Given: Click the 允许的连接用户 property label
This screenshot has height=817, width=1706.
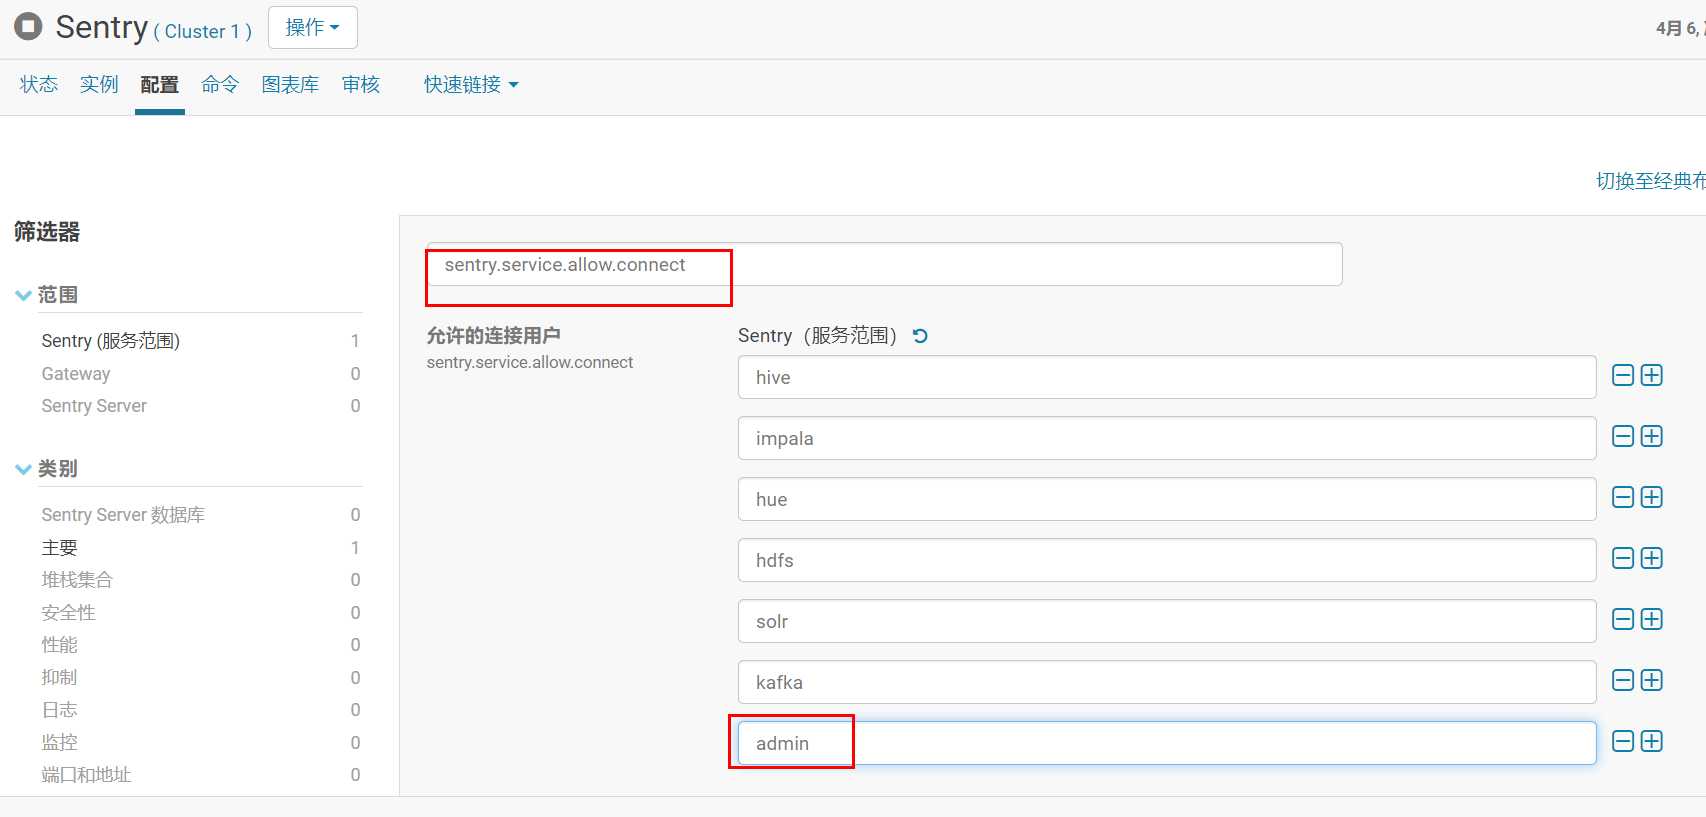Looking at the screenshot, I should [493, 336].
